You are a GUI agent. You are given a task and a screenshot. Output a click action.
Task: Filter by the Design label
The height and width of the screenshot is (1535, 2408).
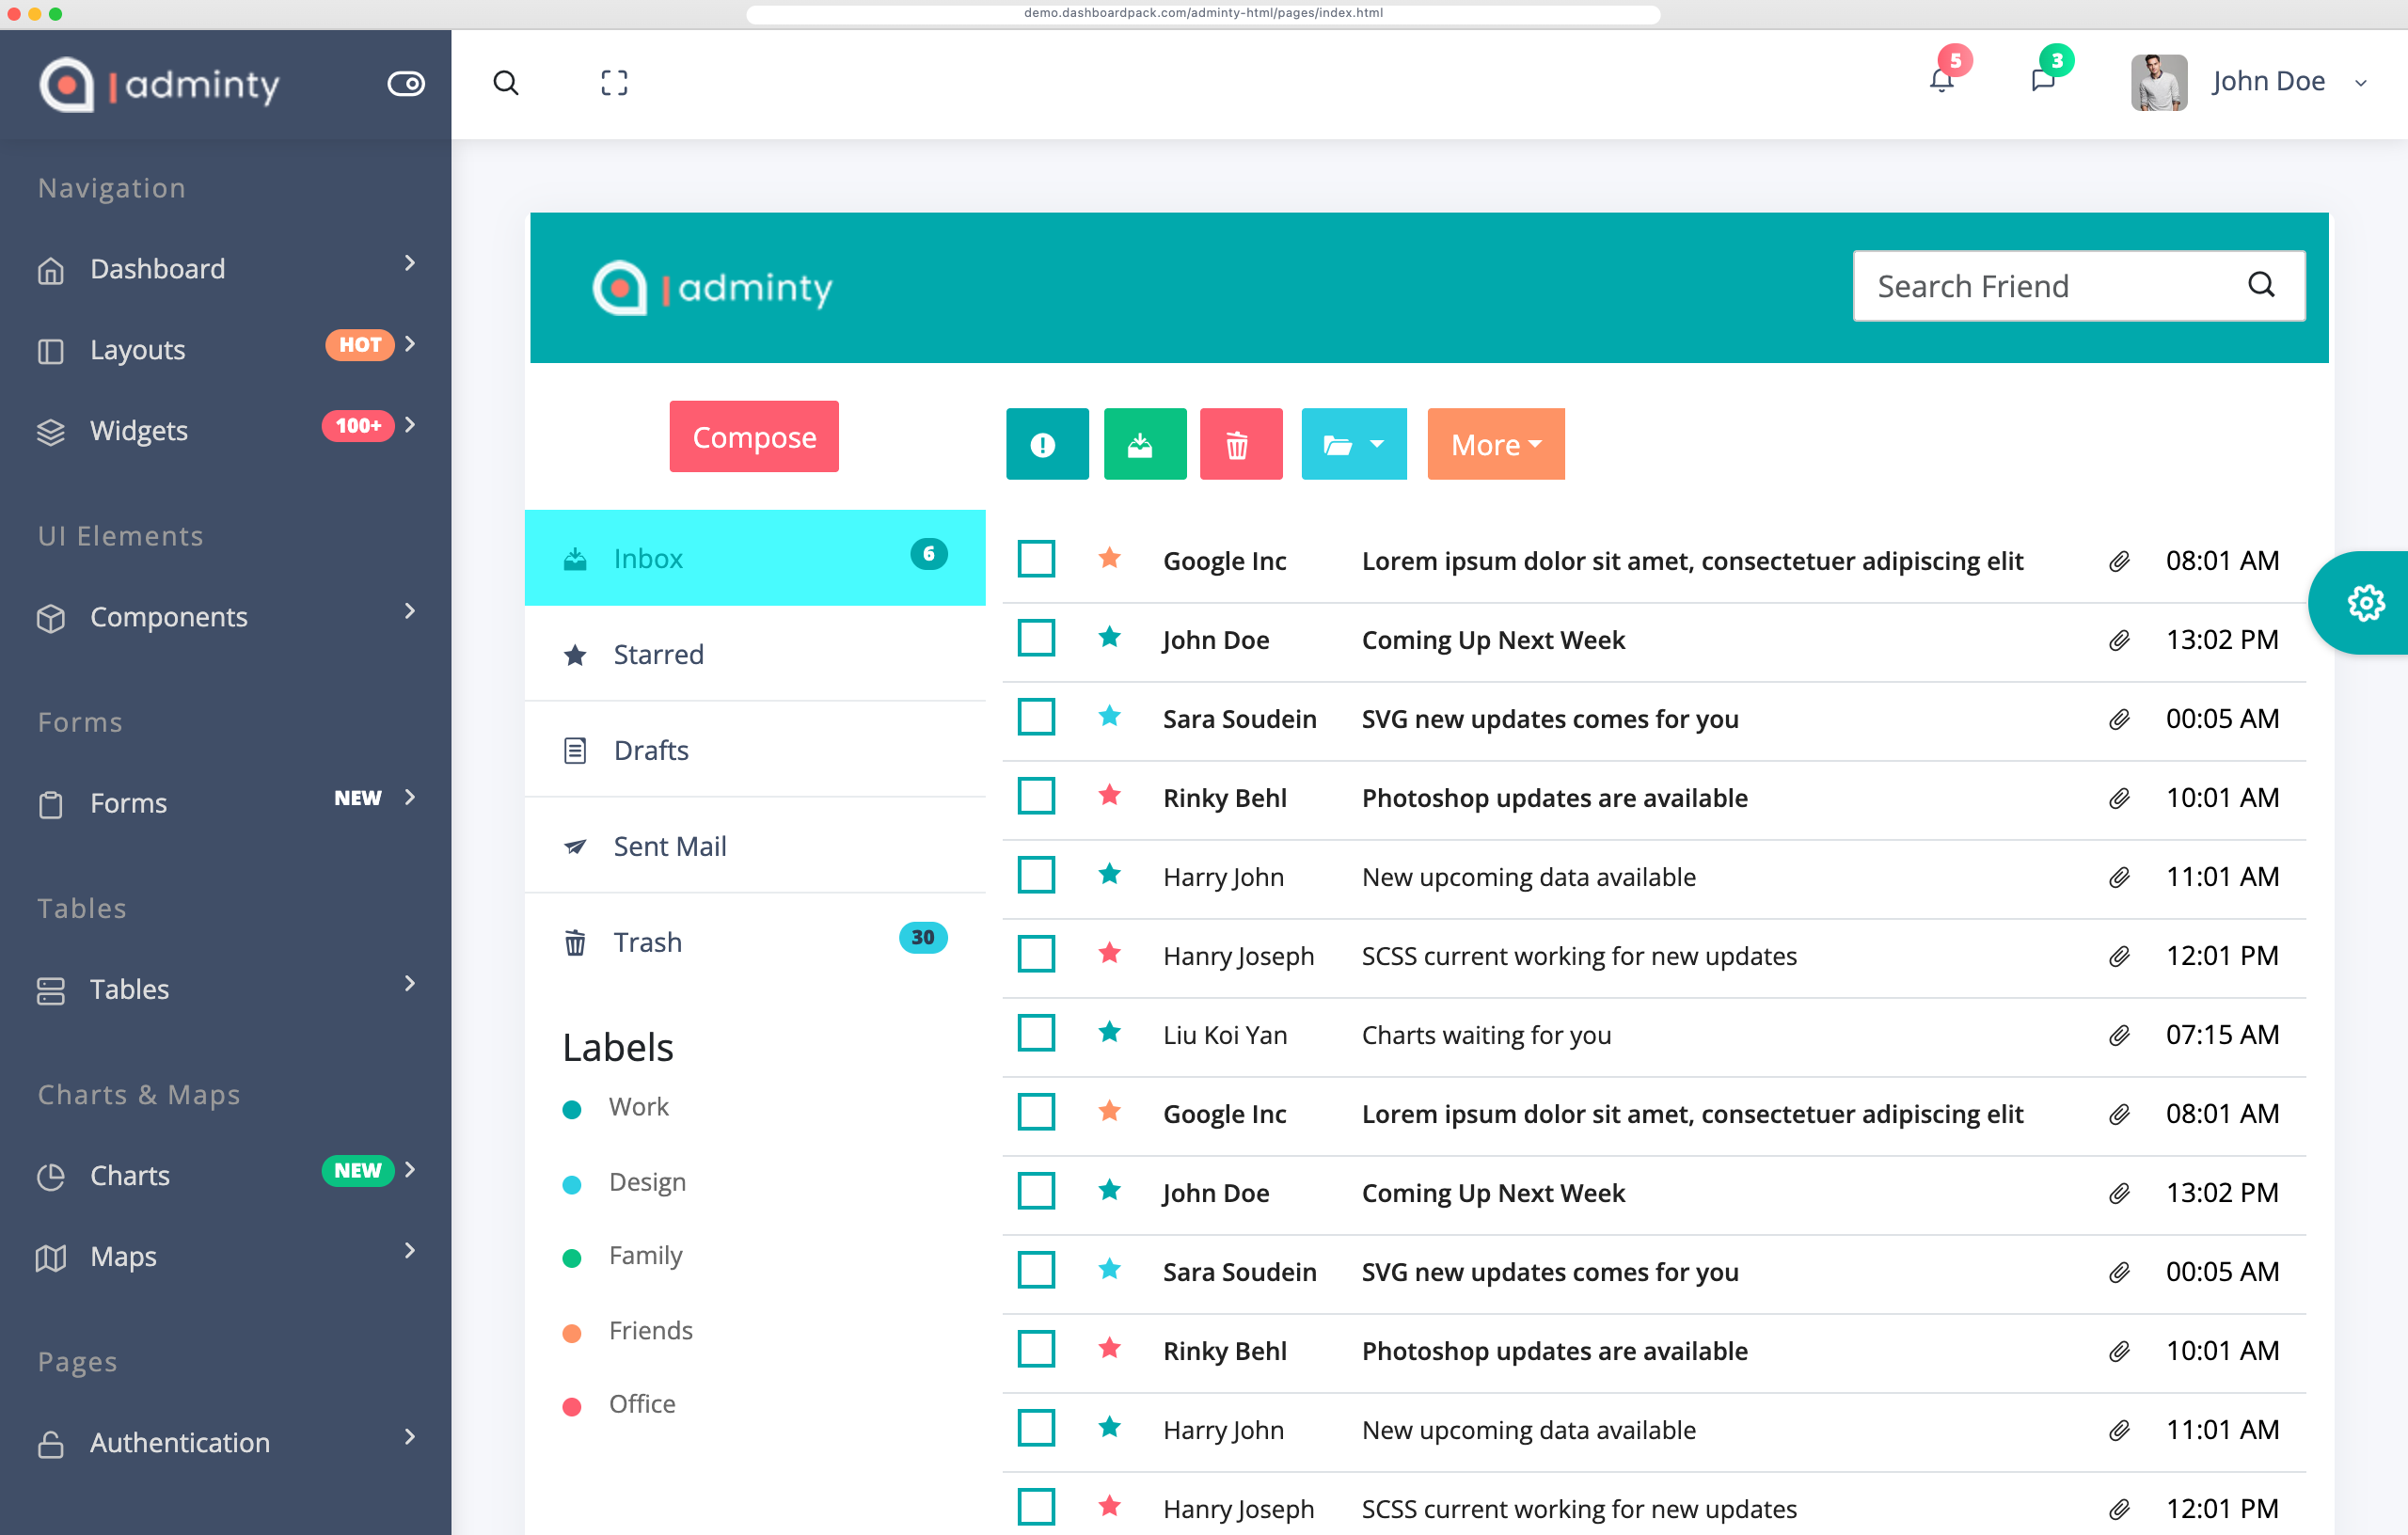coord(647,1182)
